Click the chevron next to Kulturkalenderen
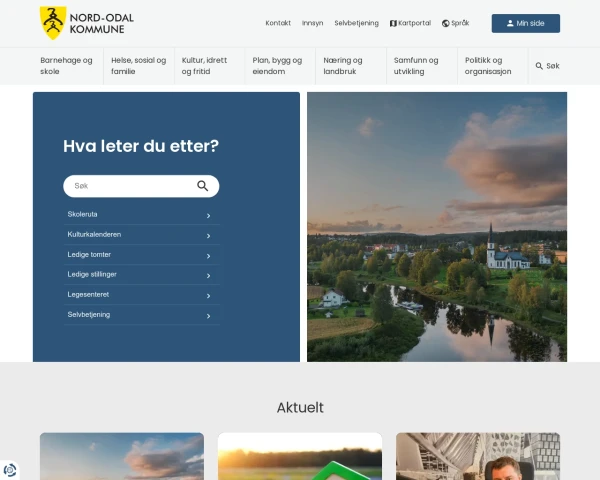Screen dimensions: 600x480 pos(209,236)
